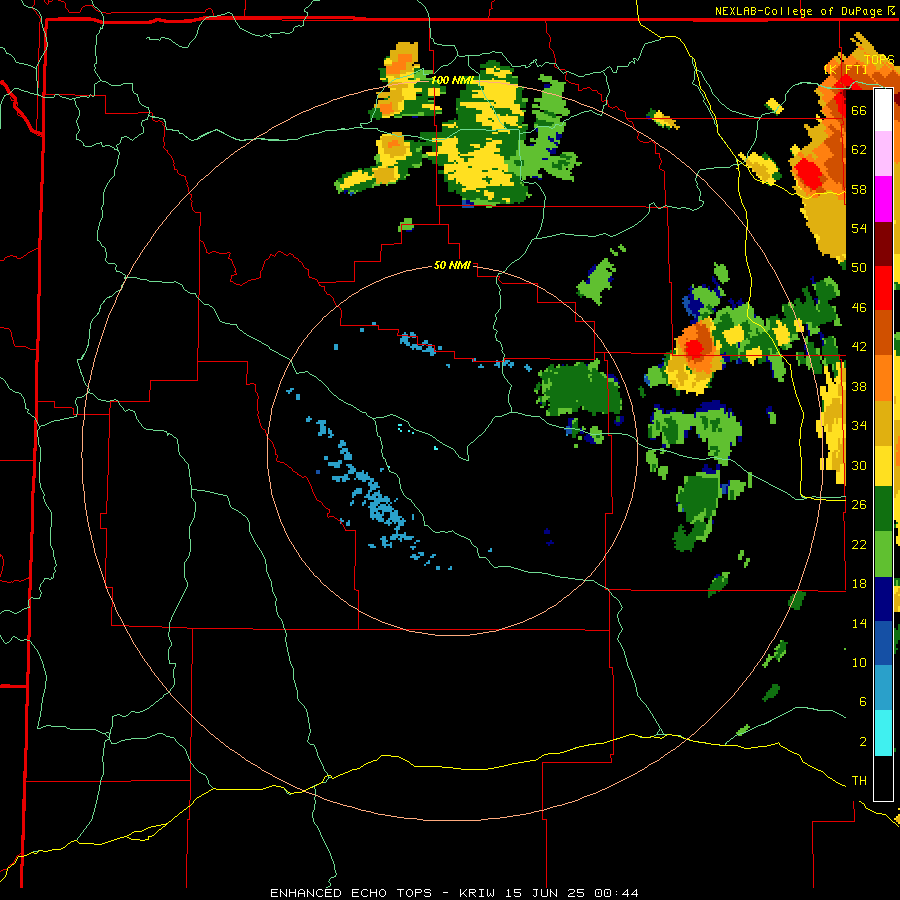900x900 pixels.
Task: Click the 38 legend value
Action: coord(859,387)
